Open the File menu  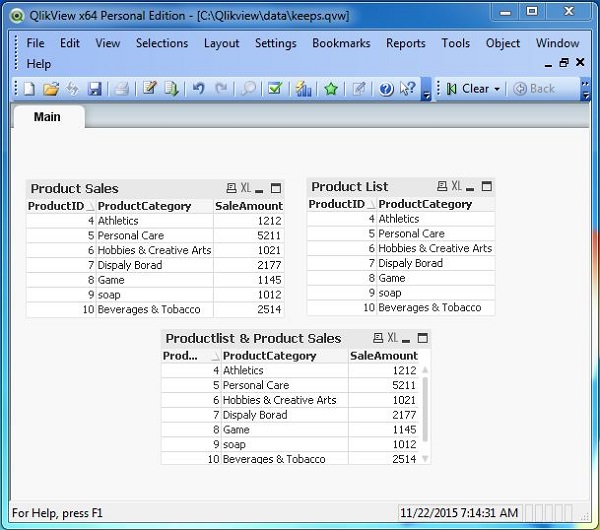pos(35,43)
